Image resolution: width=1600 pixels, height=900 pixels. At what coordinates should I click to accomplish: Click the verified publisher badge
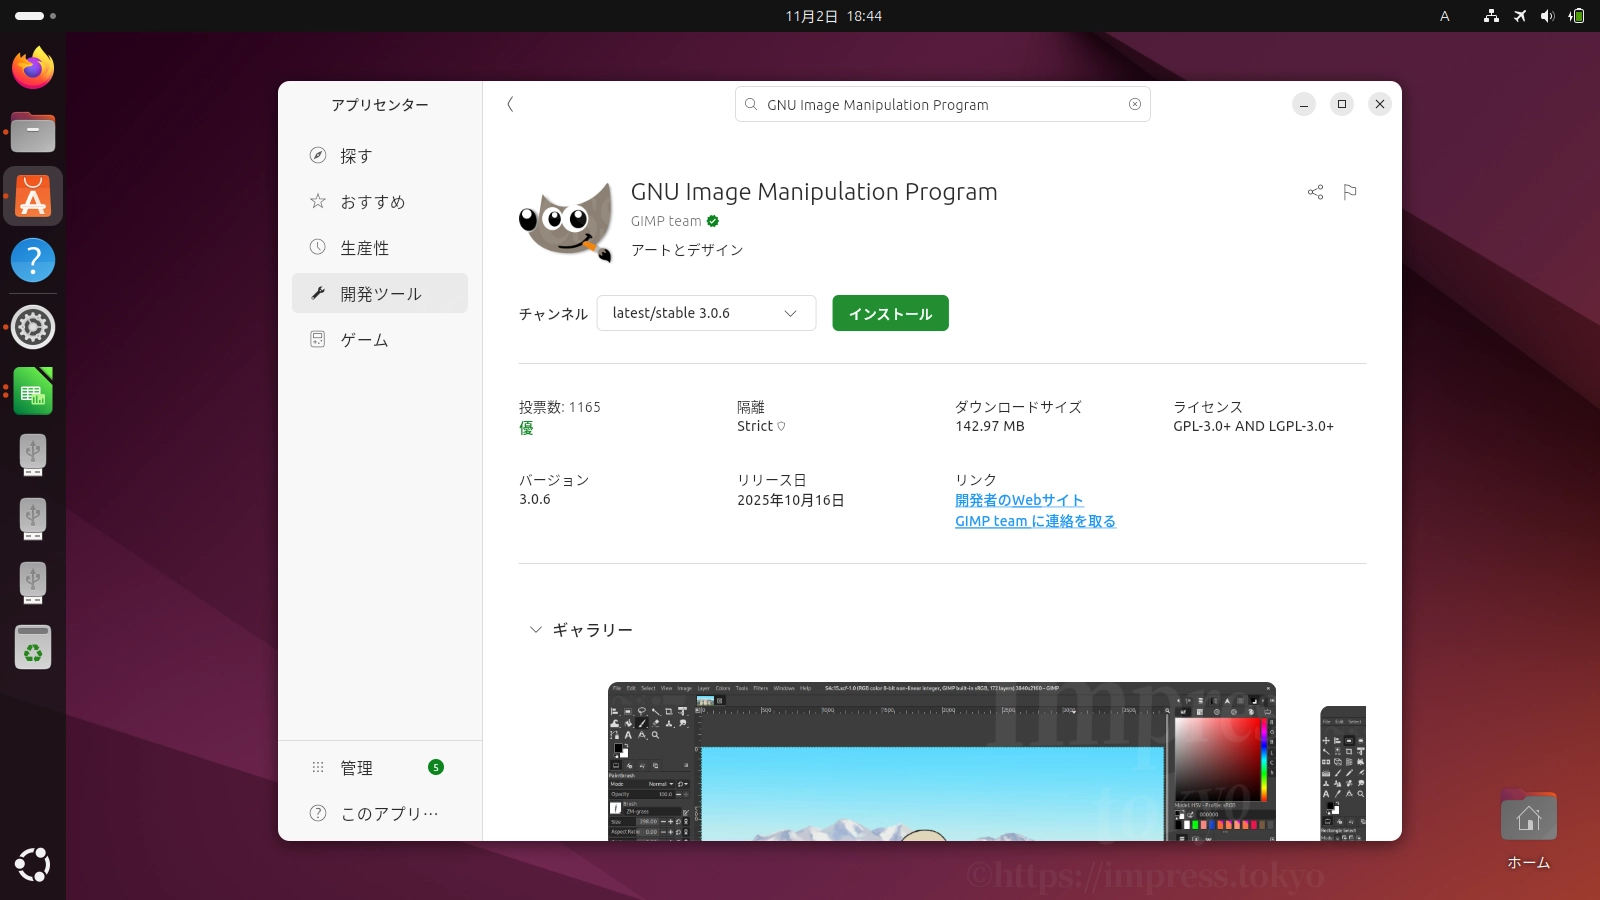[713, 221]
